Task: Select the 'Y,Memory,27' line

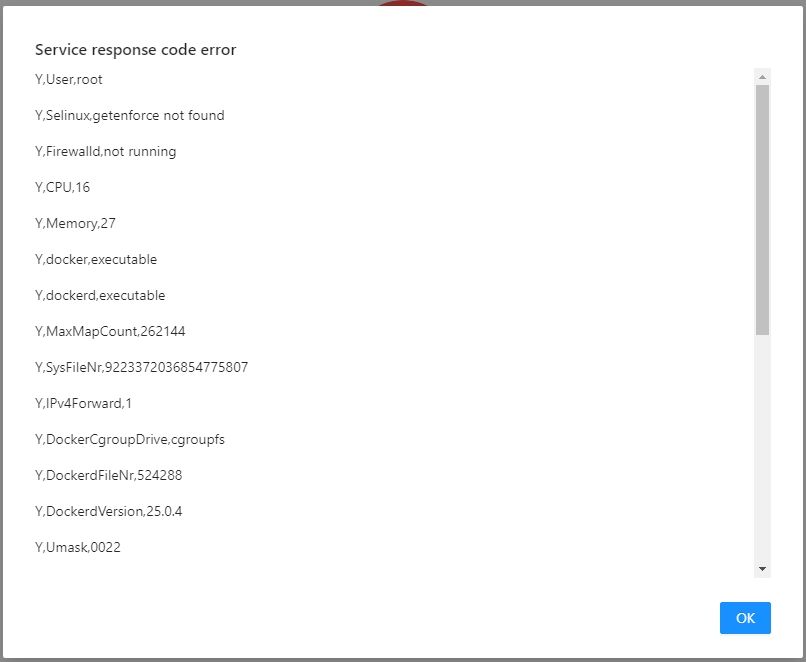Action: 76,223
